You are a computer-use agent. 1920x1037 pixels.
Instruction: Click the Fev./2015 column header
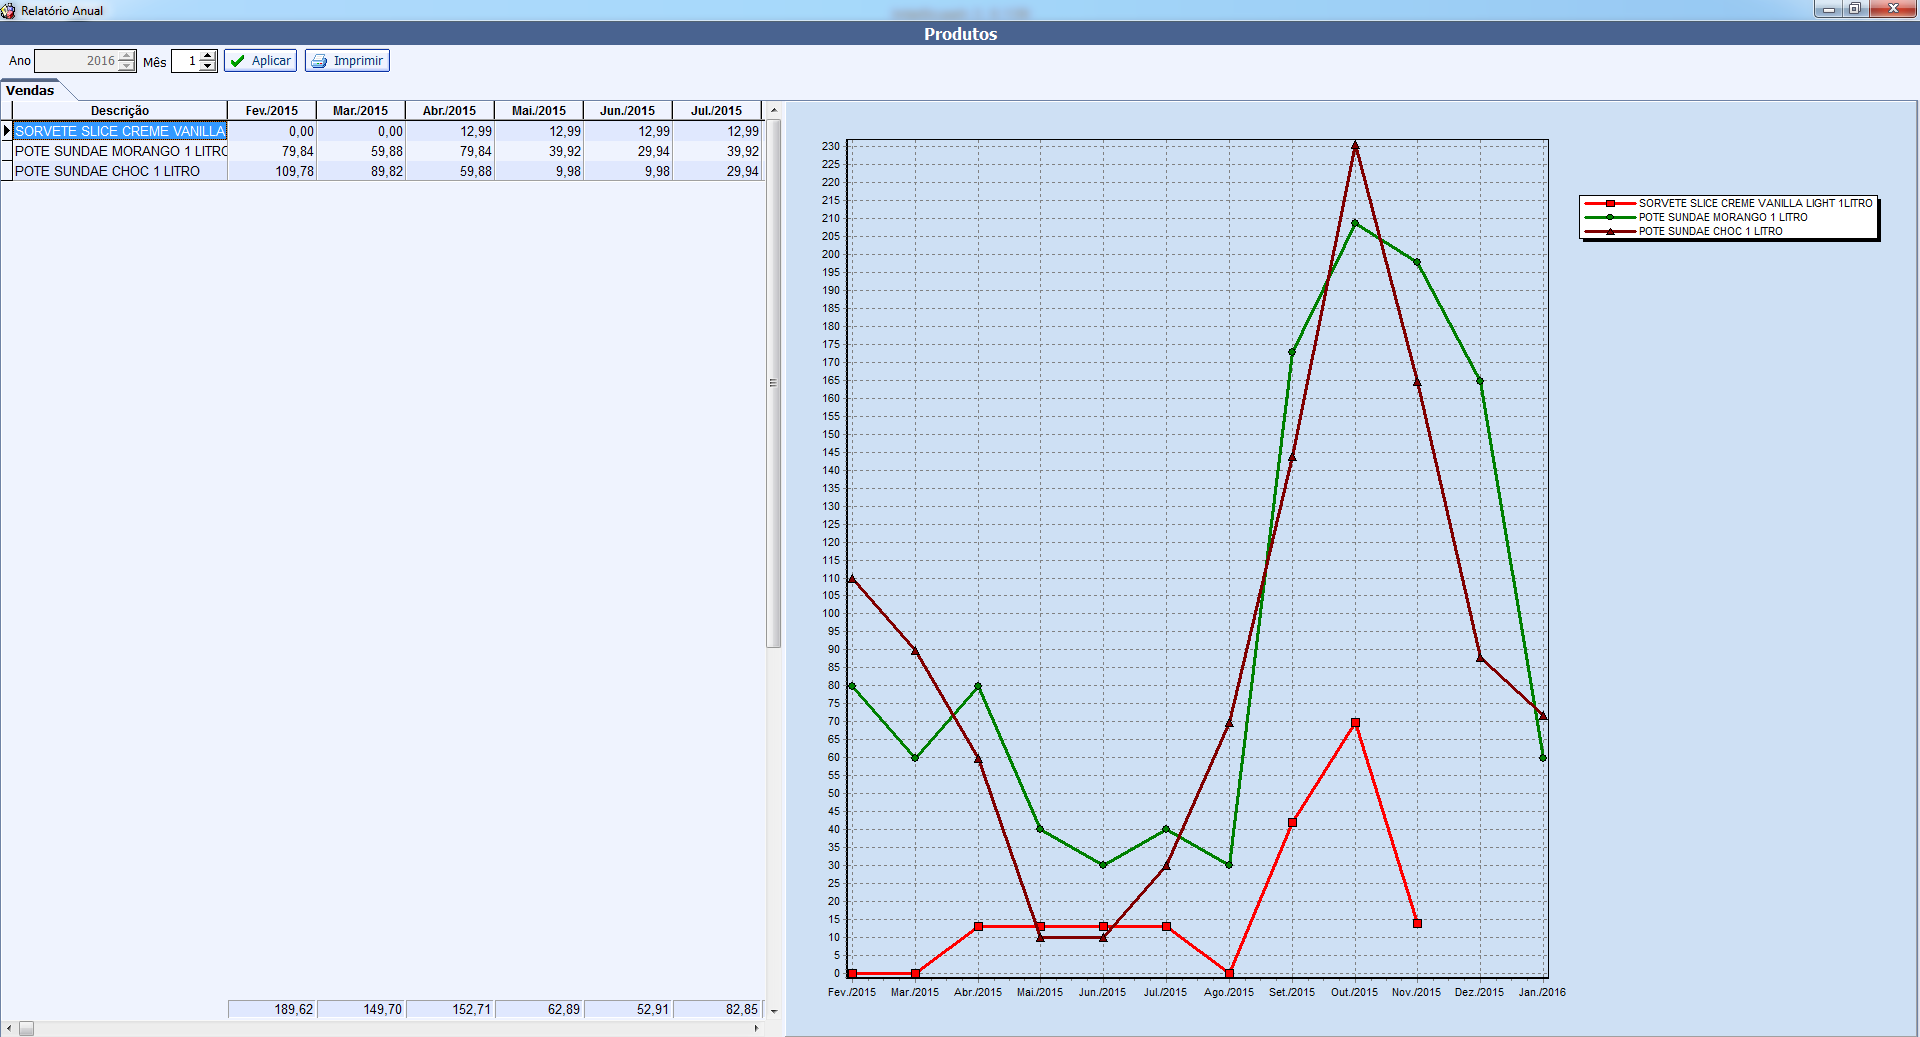click(x=272, y=111)
